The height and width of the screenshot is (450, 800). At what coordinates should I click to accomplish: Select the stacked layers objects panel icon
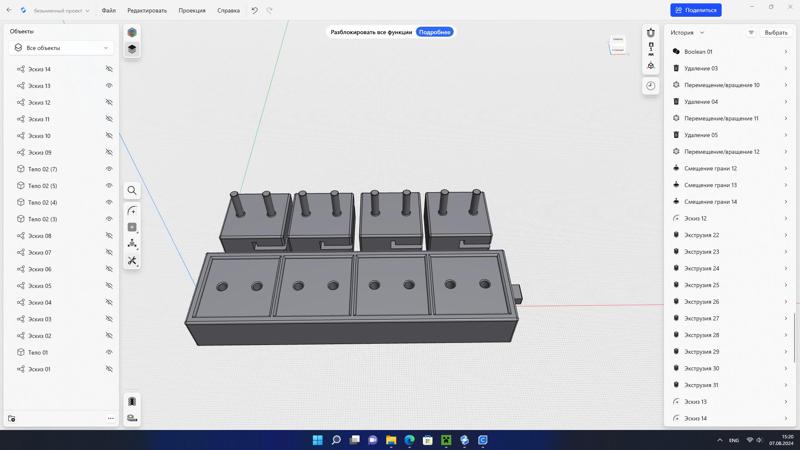(x=132, y=49)
